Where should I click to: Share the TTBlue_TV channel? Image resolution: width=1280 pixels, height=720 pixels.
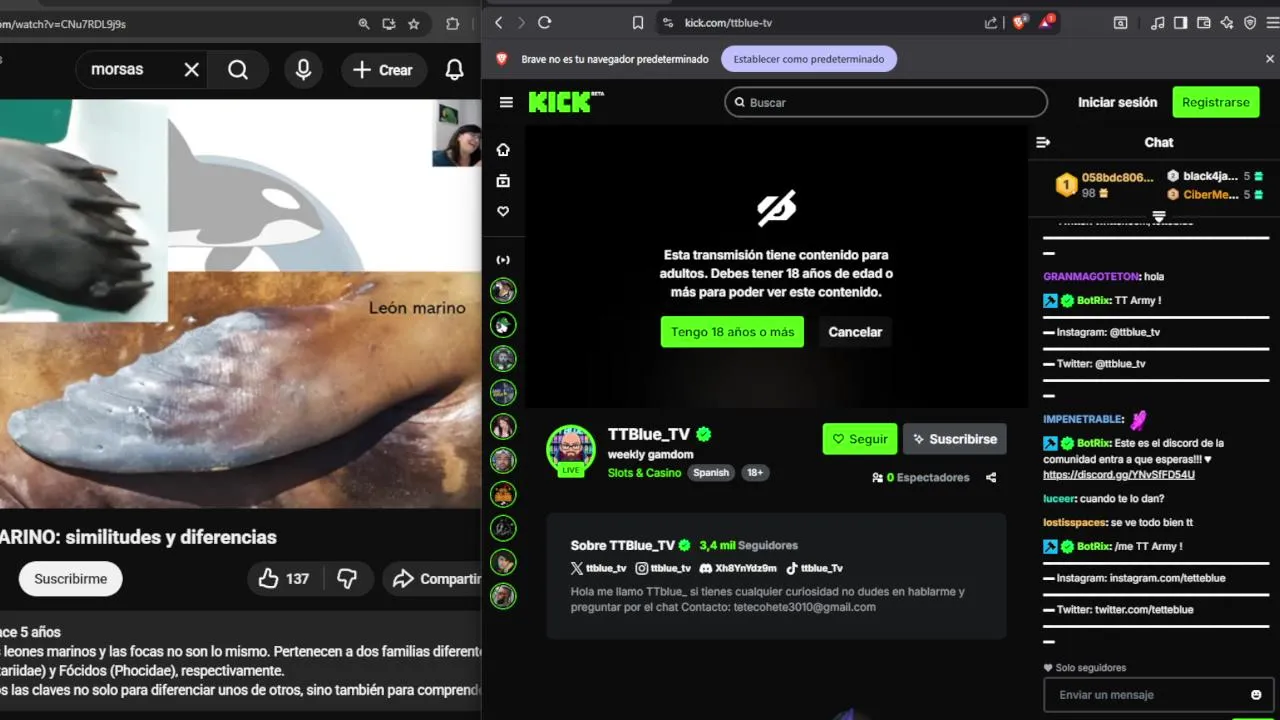tap(991, 478)
